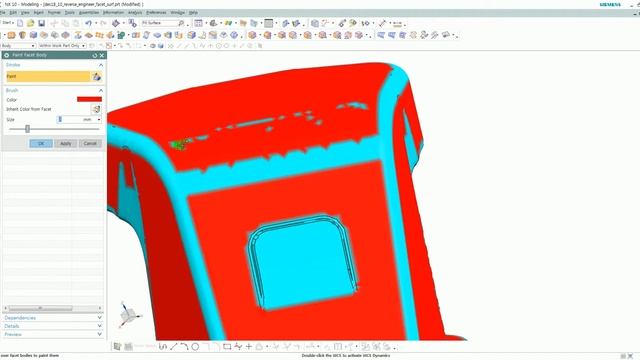The width and height of the screenshot is (640, 360).
Task: Click the first orange block icon in second toolbar
Action: 11,36
